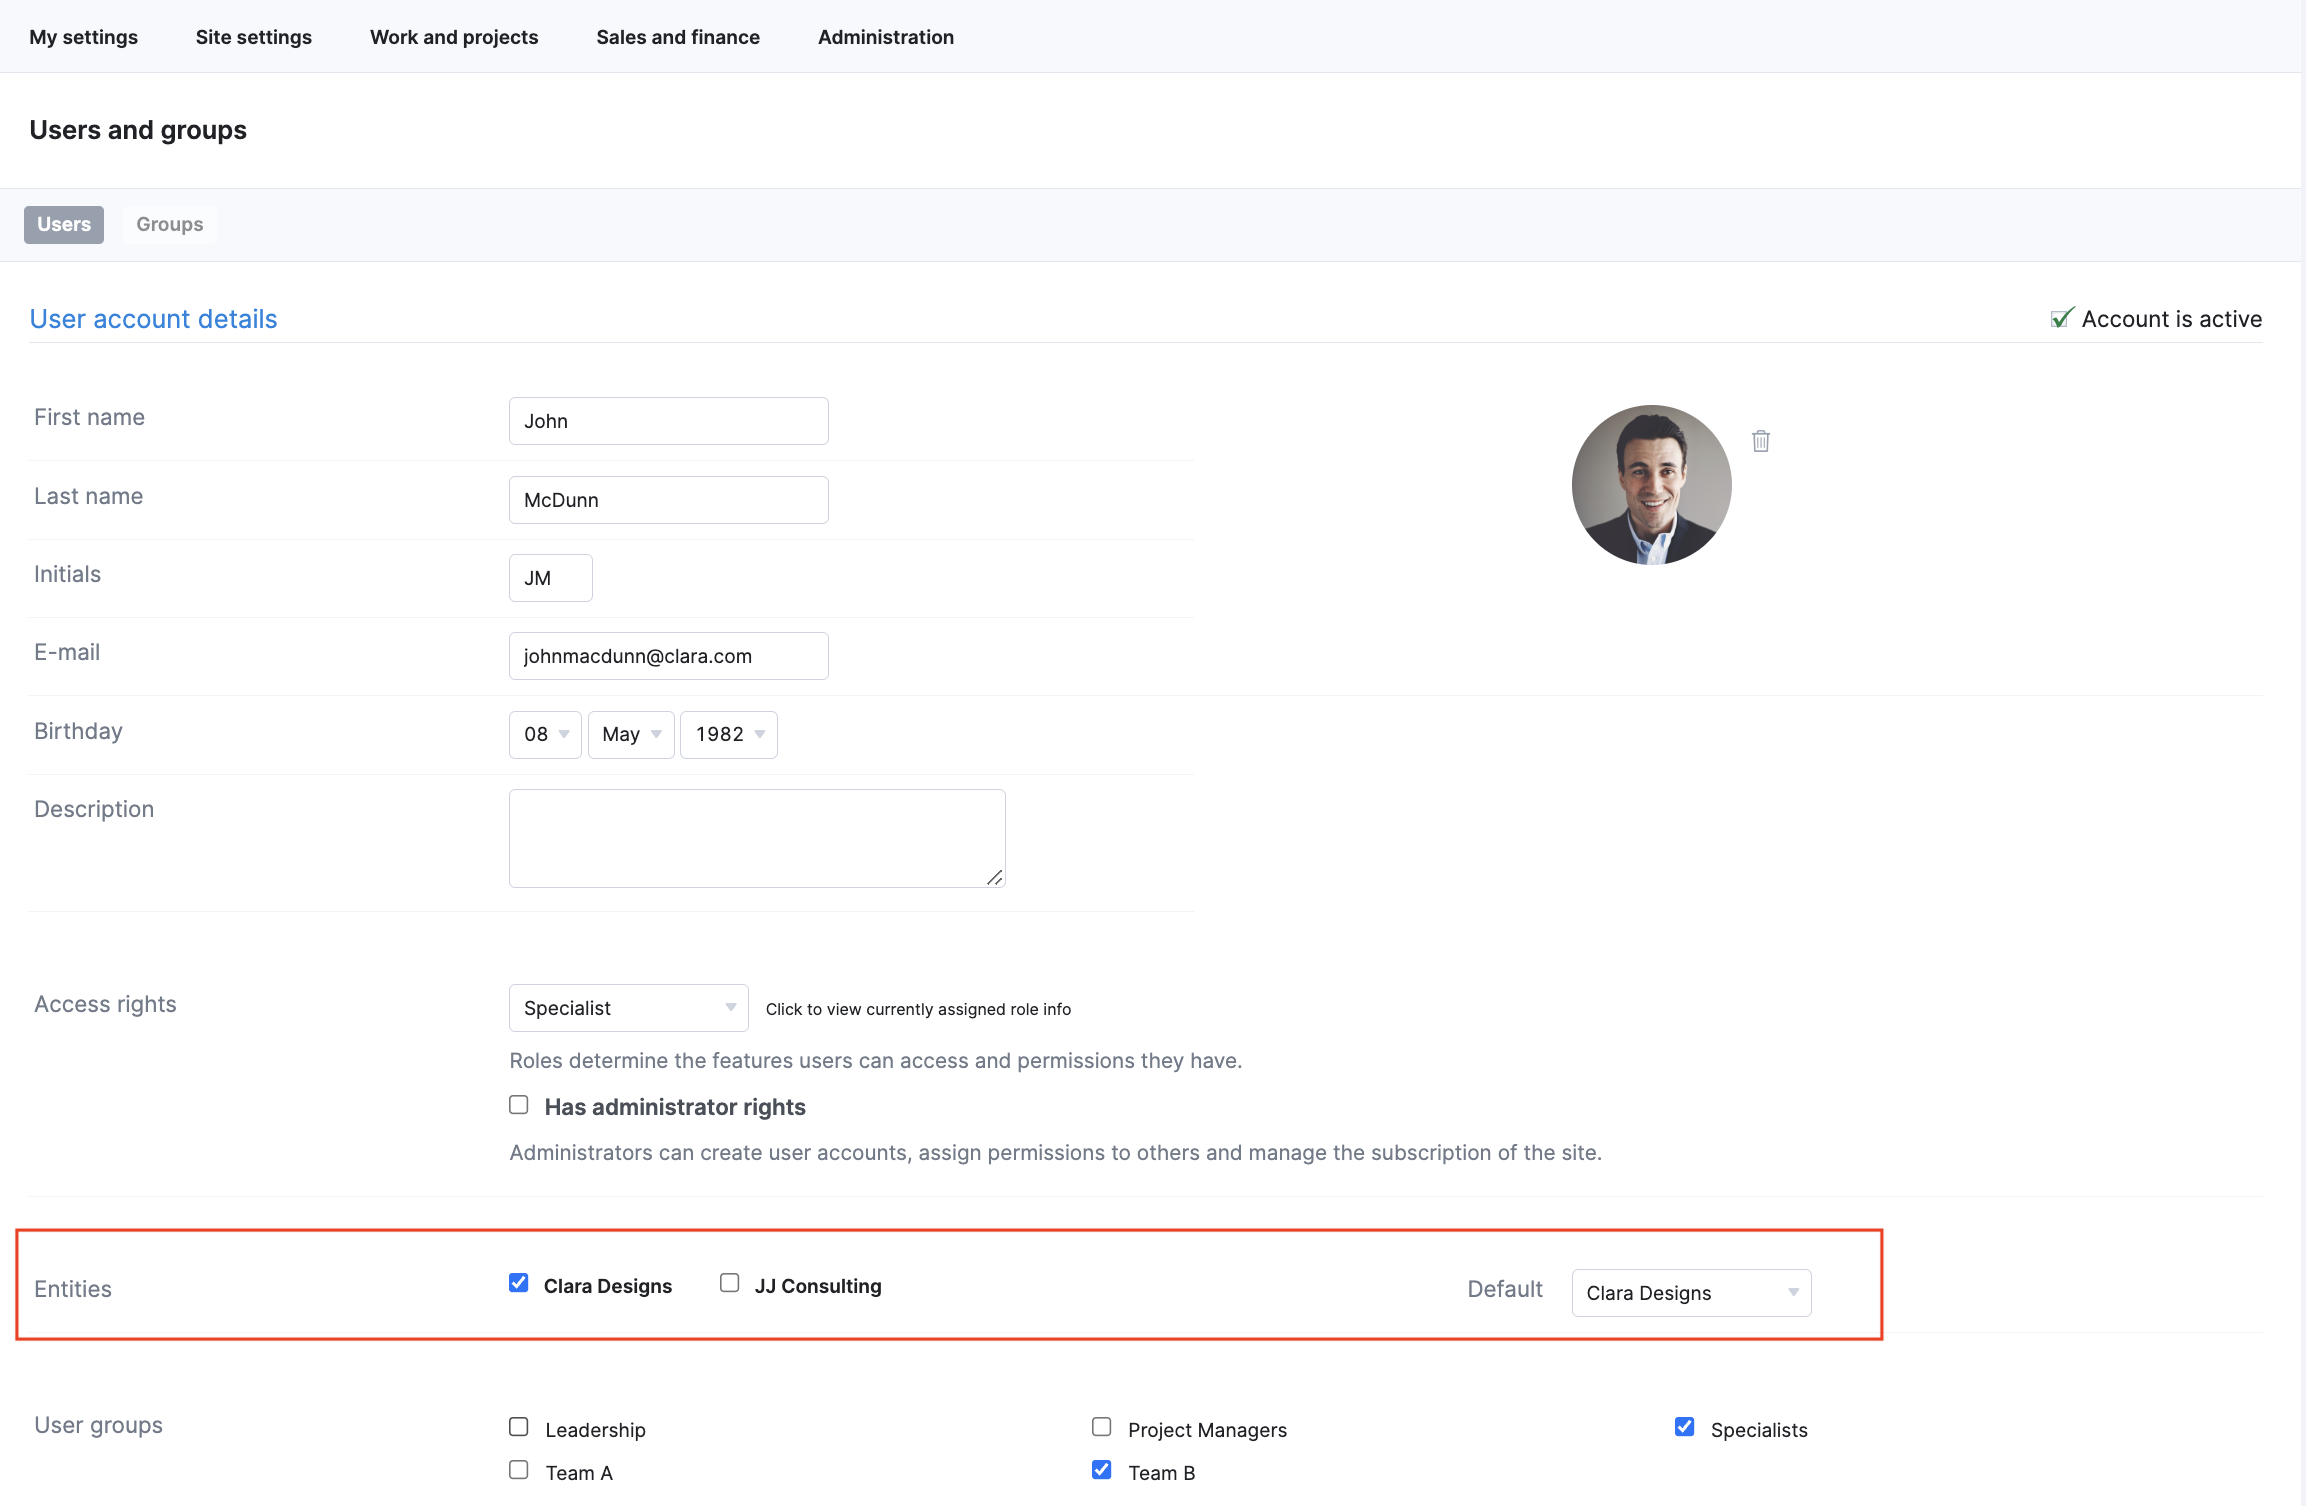Open the birthday day dropdown showing 08

point(545,734)
